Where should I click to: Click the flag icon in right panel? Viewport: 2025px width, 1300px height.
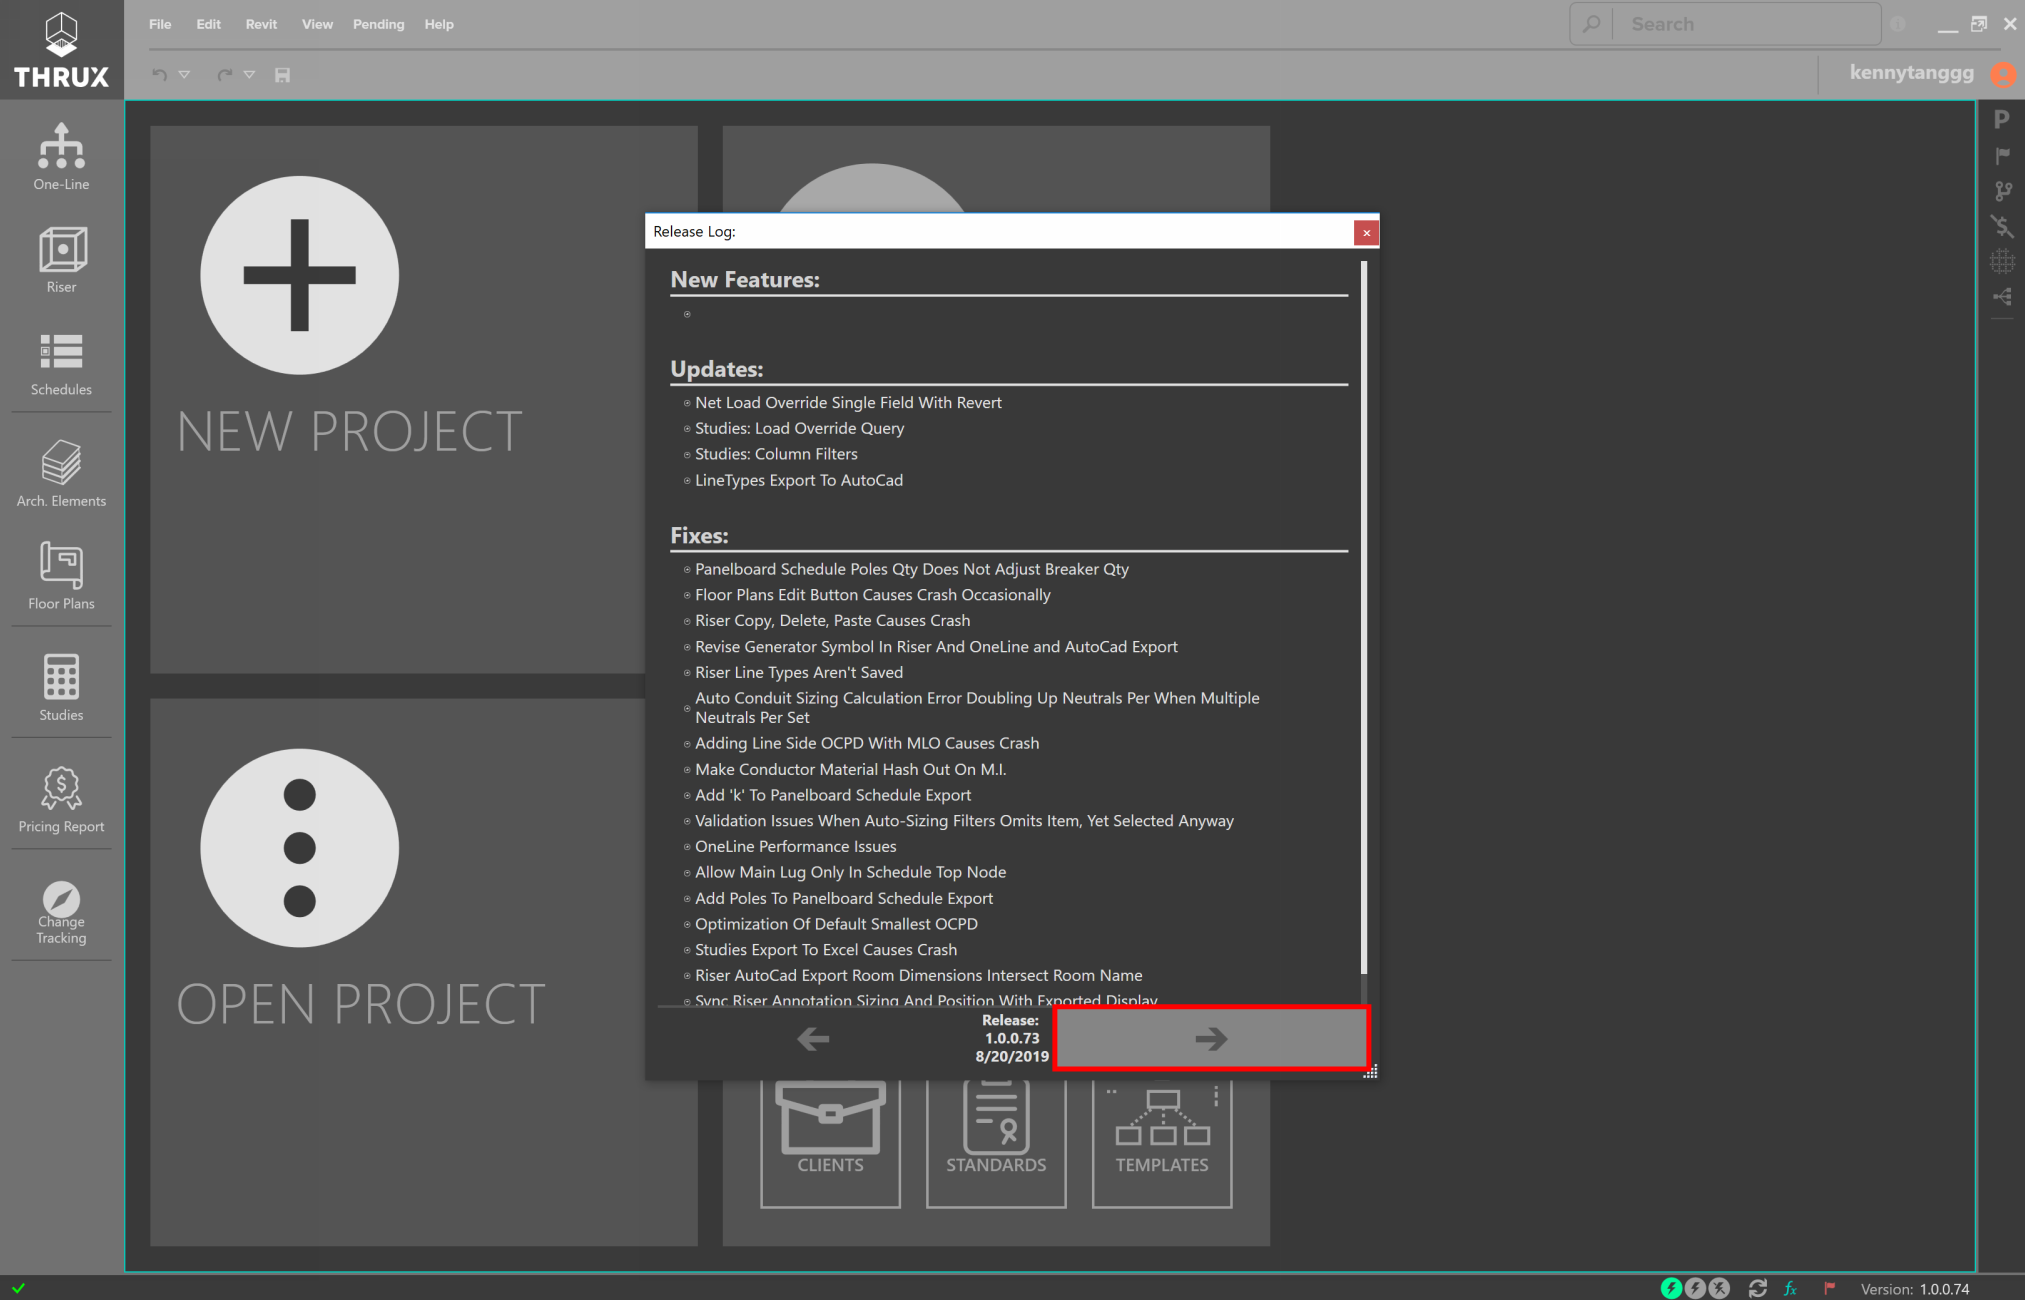coord(2002,156)
